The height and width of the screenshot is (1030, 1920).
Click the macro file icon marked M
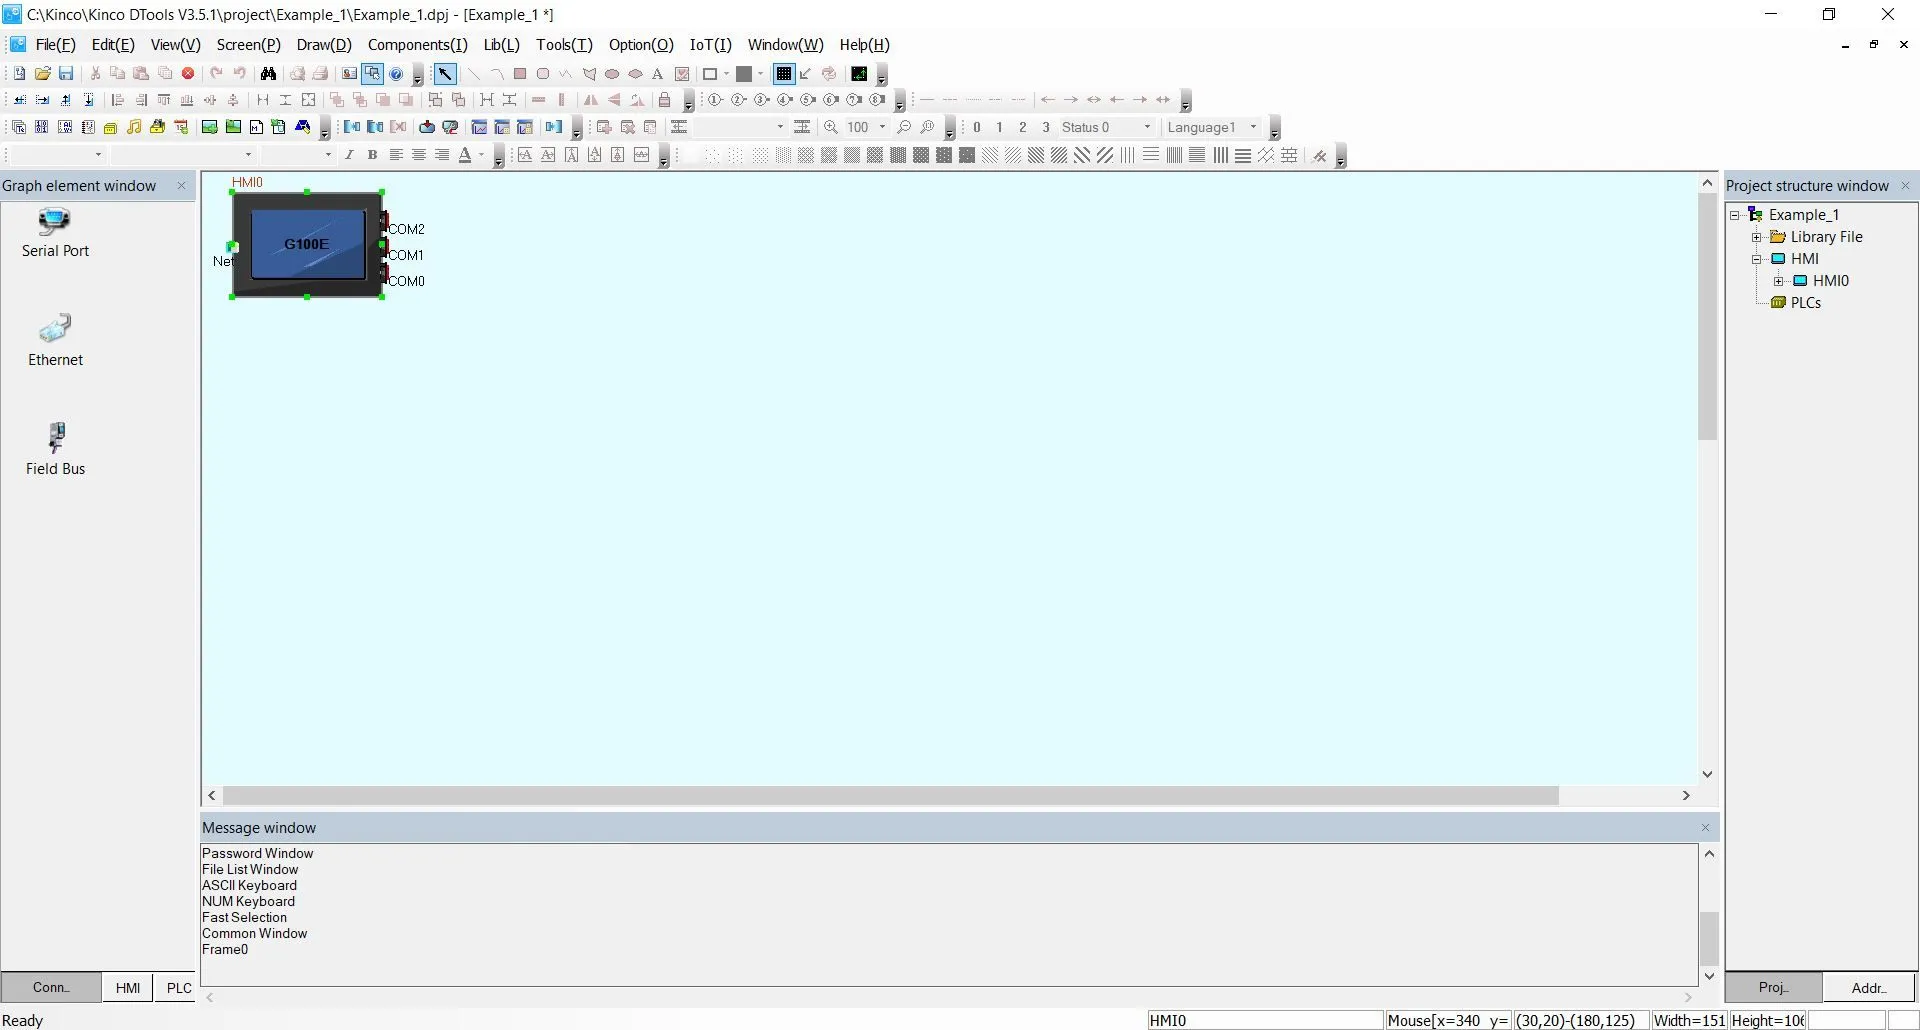coord(256,127)
